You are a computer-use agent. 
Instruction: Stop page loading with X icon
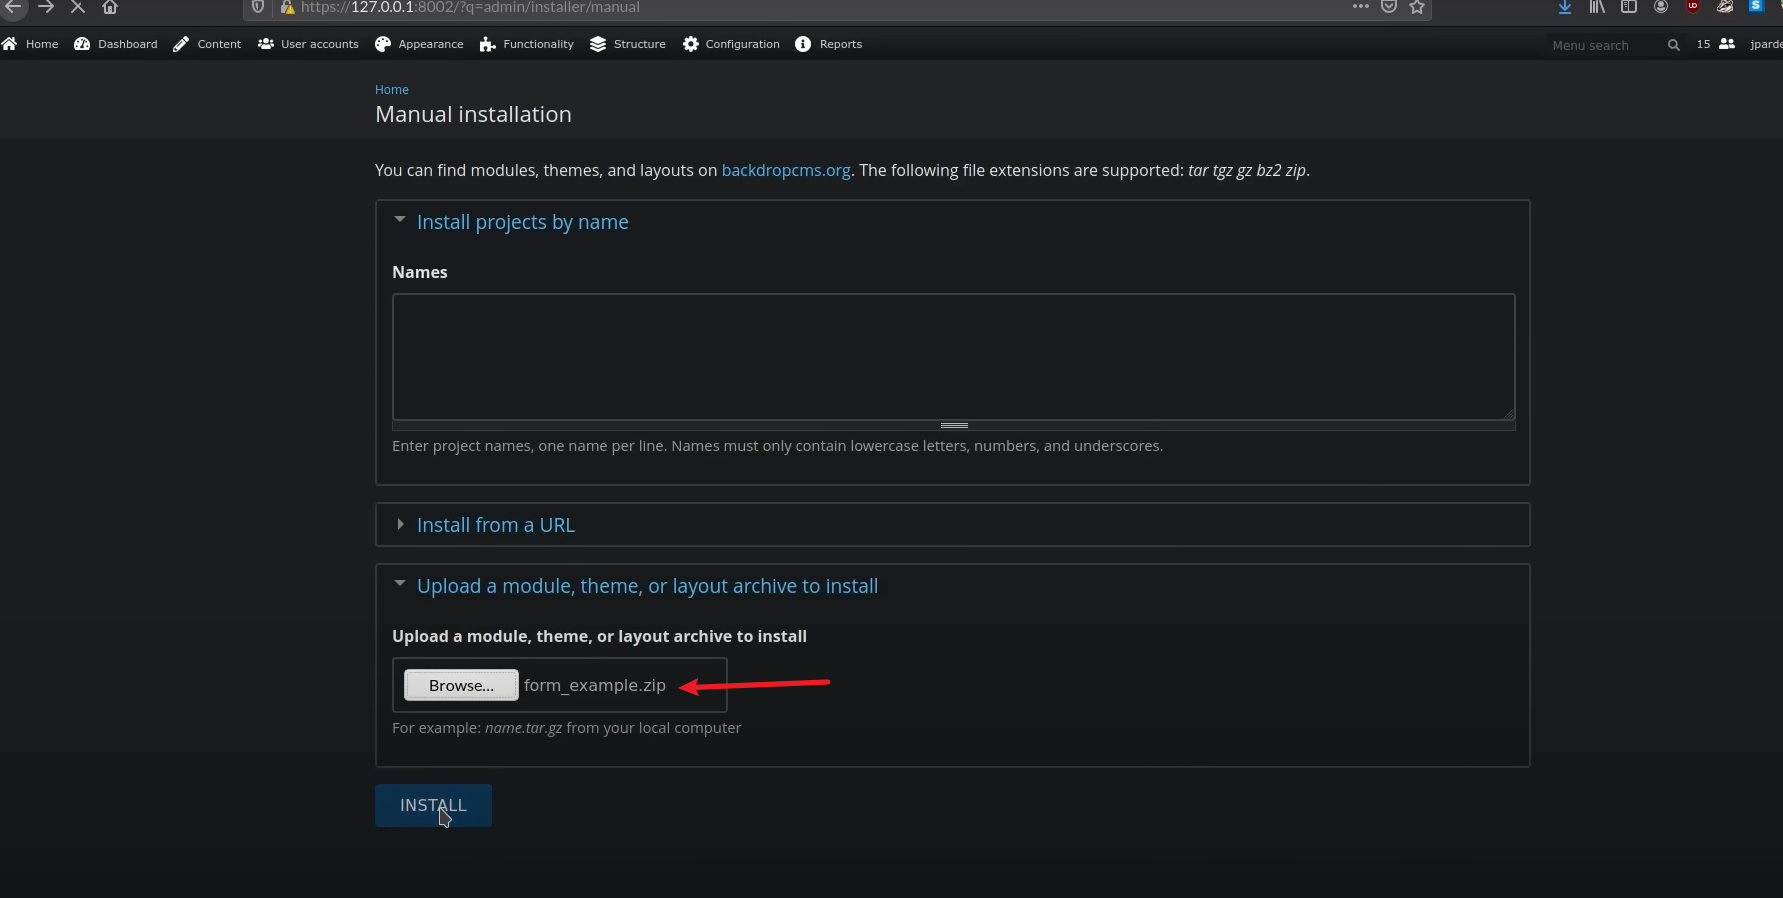click(x=77, y=7)
